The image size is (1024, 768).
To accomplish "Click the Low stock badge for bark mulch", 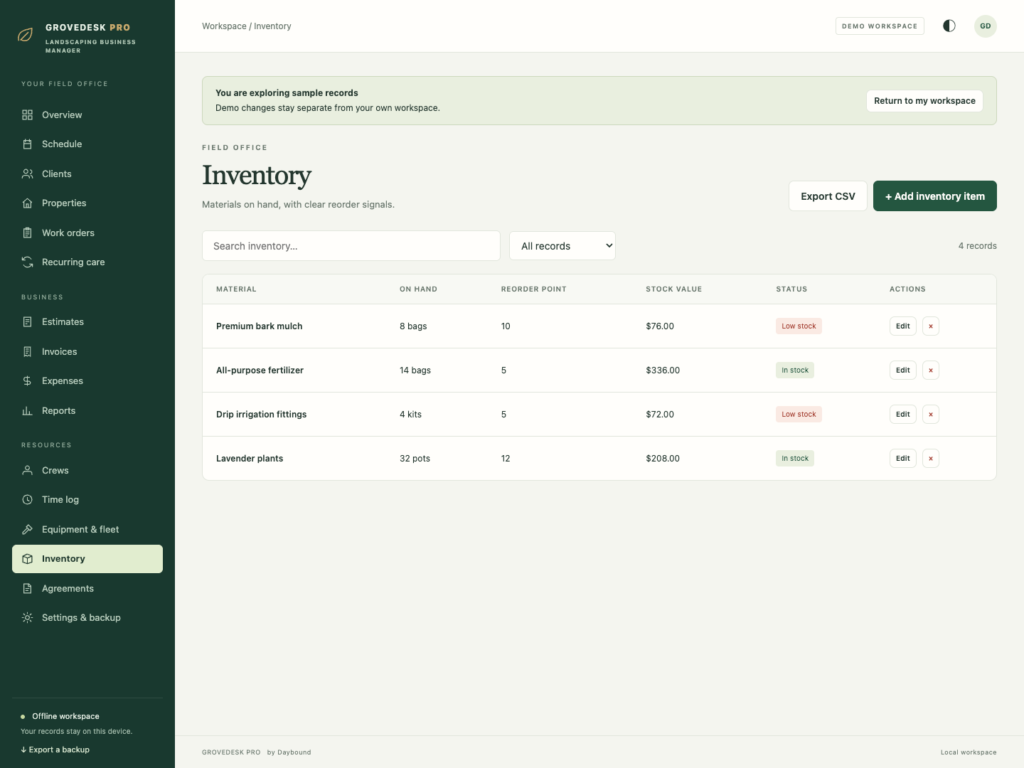I will point(798,326).
